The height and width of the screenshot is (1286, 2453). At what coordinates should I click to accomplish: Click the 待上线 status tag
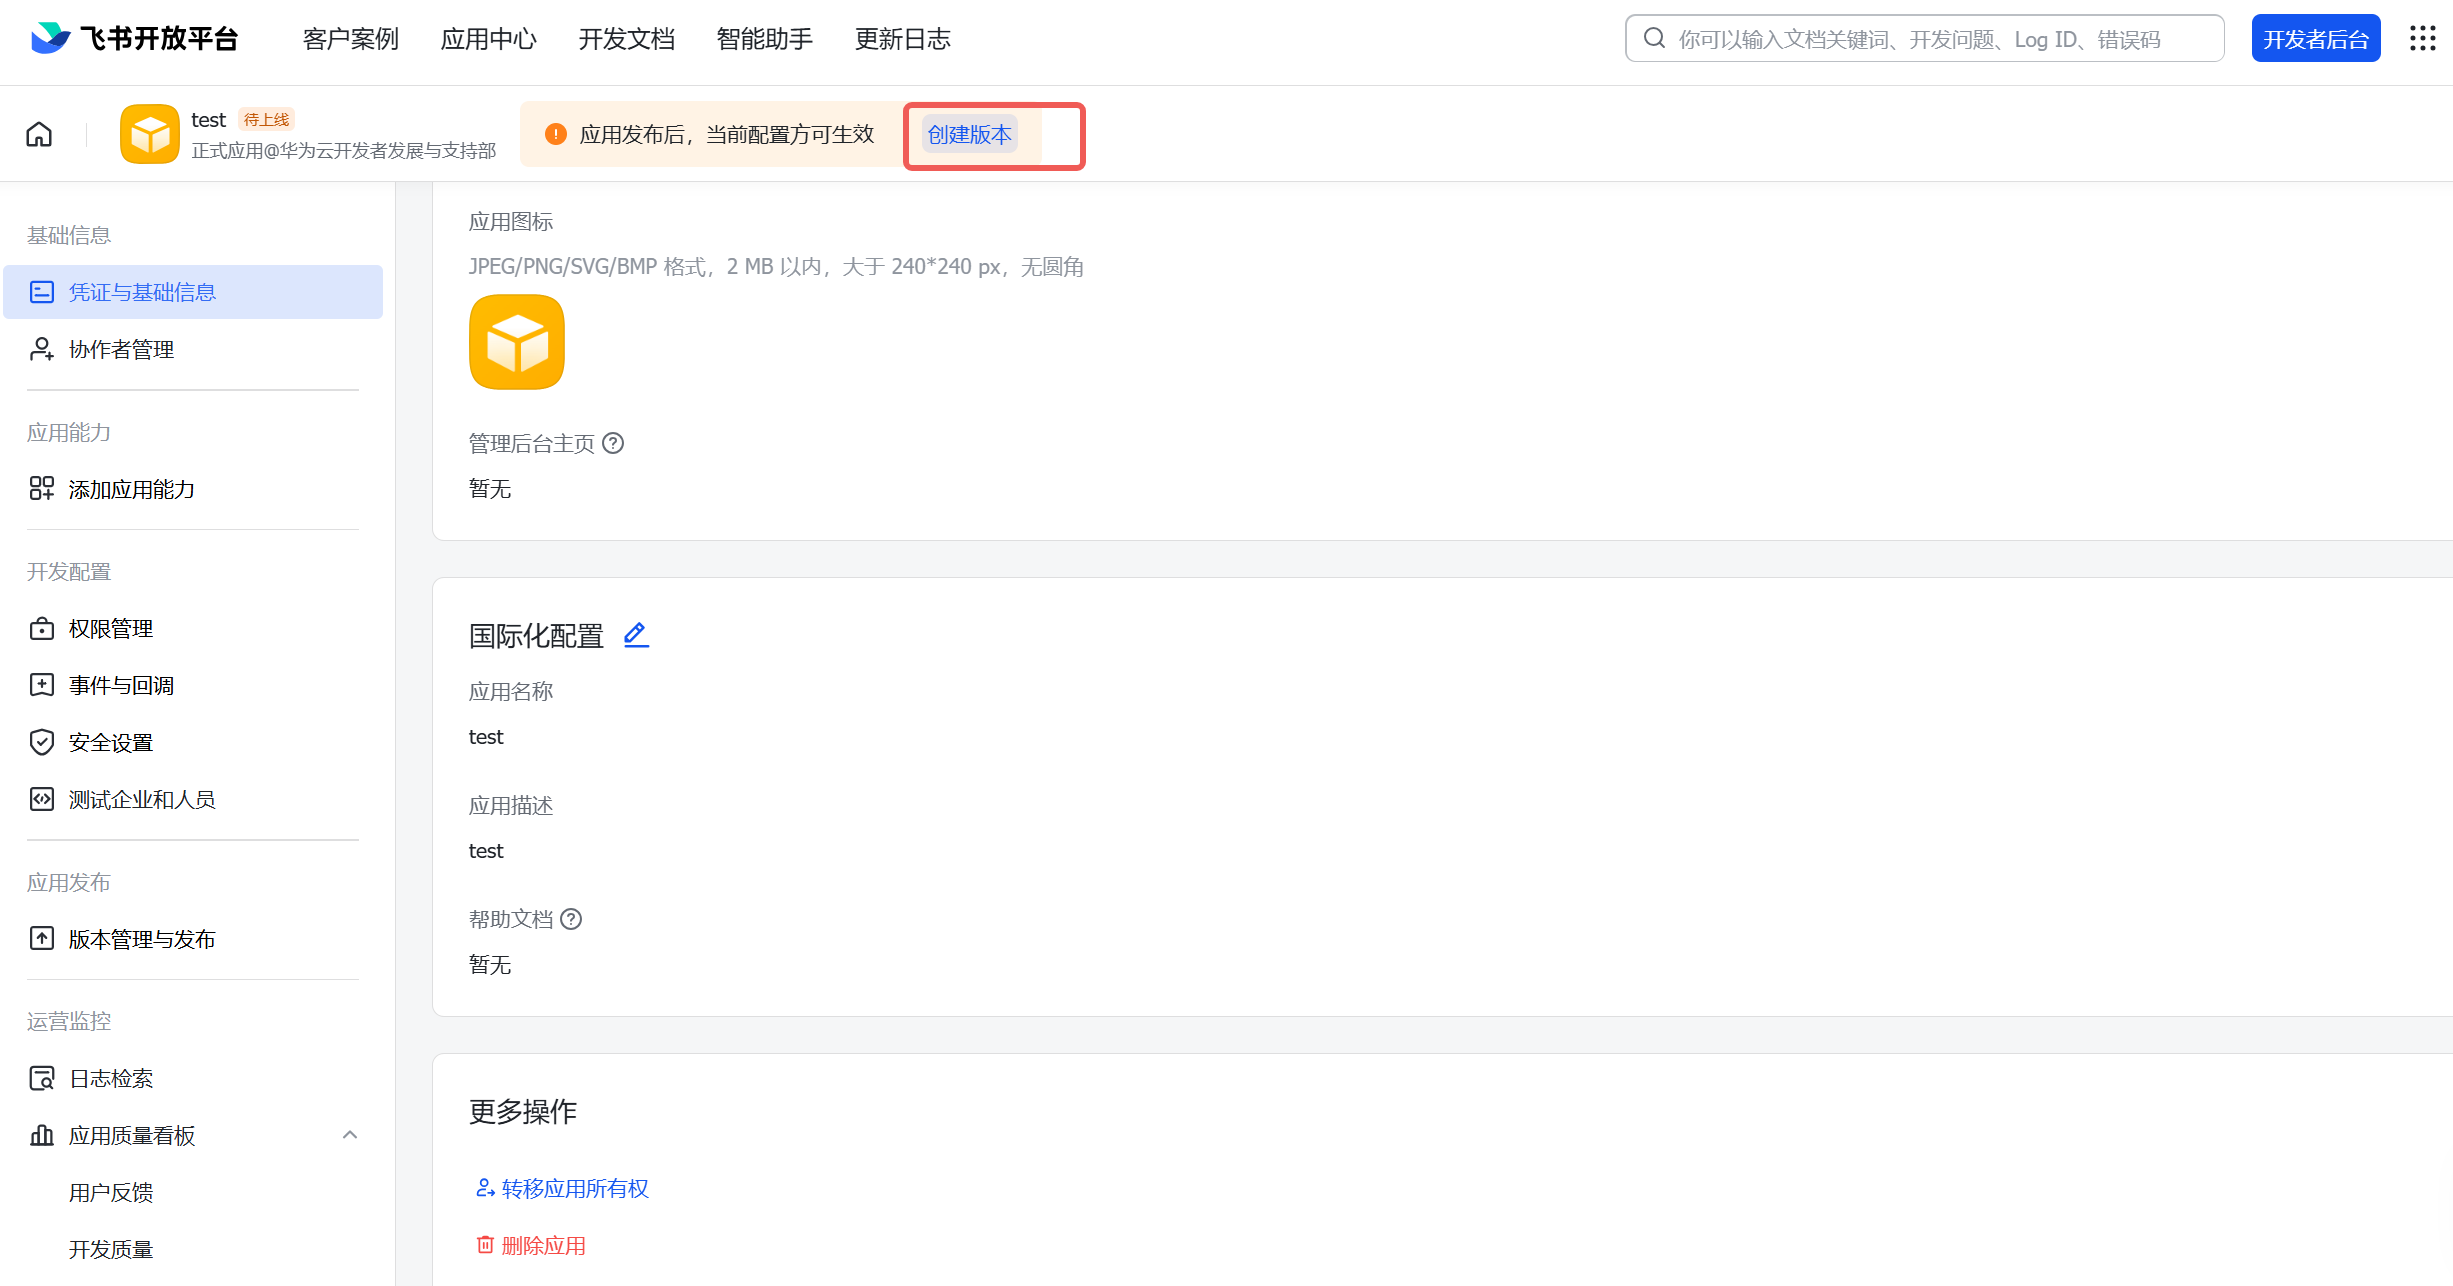pos(267,119)
